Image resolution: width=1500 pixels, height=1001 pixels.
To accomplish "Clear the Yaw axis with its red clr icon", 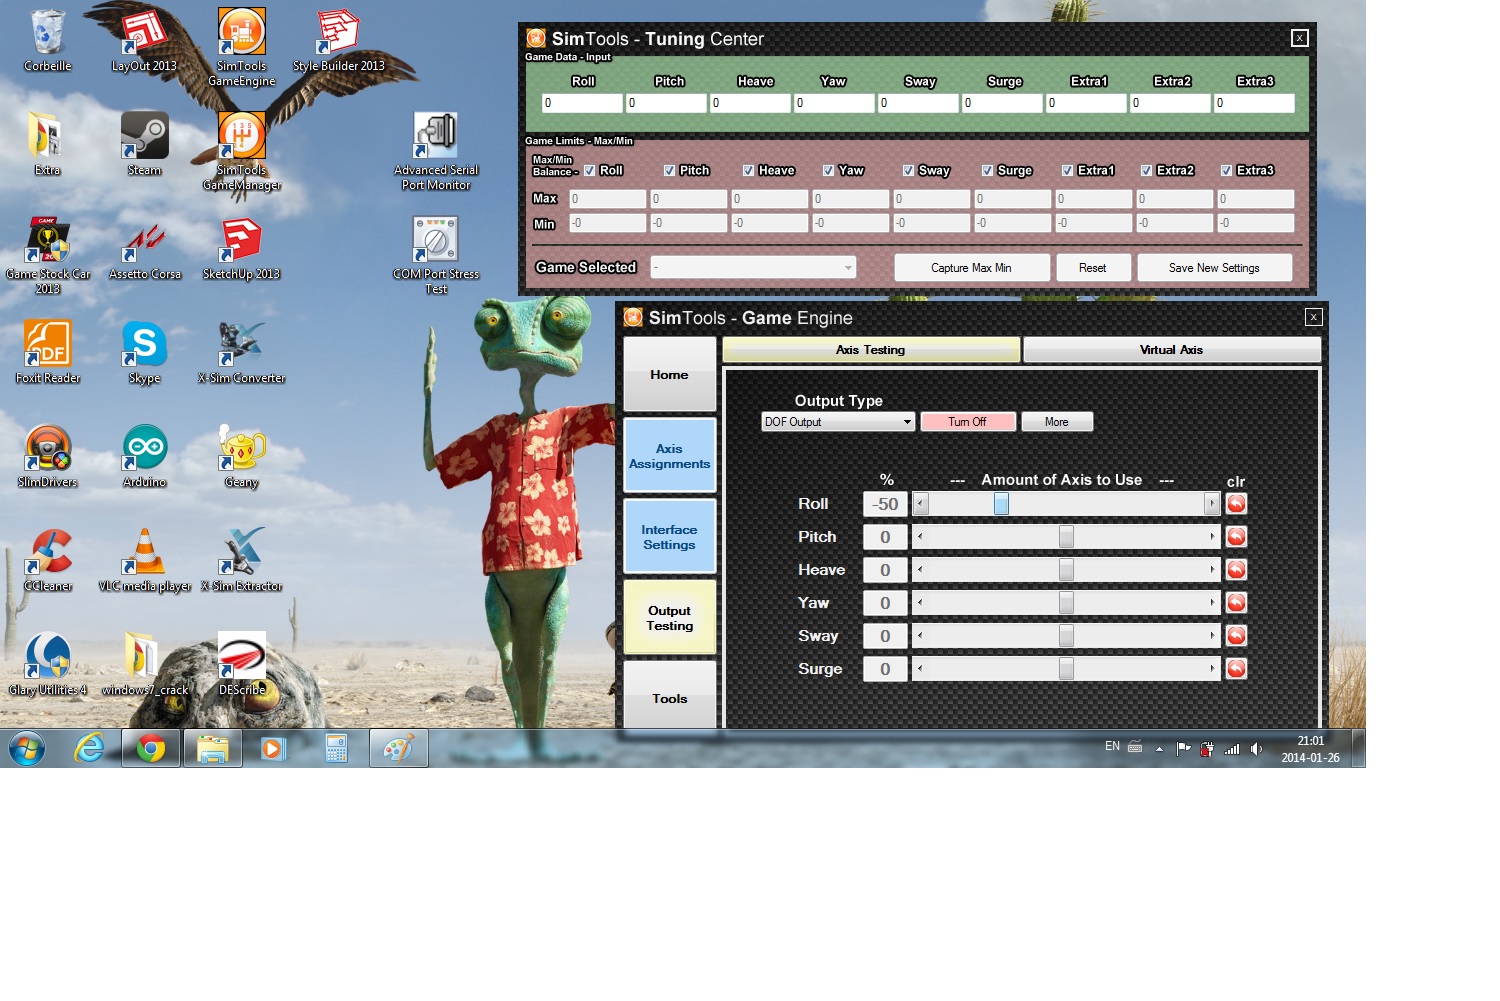I will 1236,603.
